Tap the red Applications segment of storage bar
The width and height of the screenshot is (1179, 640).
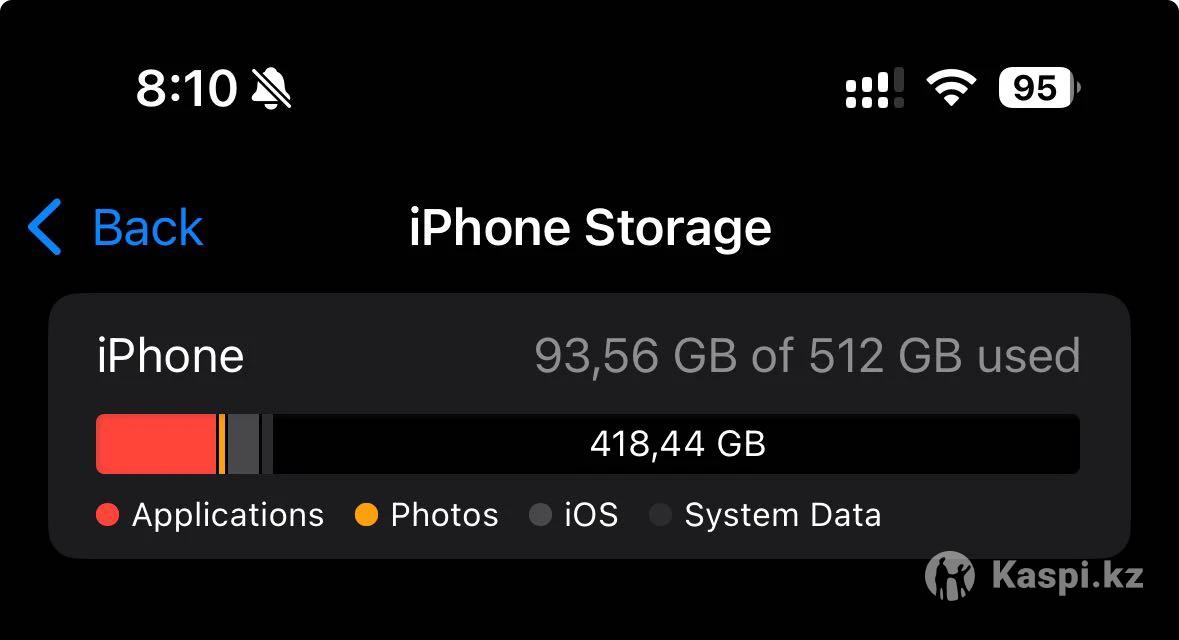[x=156, y=444]
